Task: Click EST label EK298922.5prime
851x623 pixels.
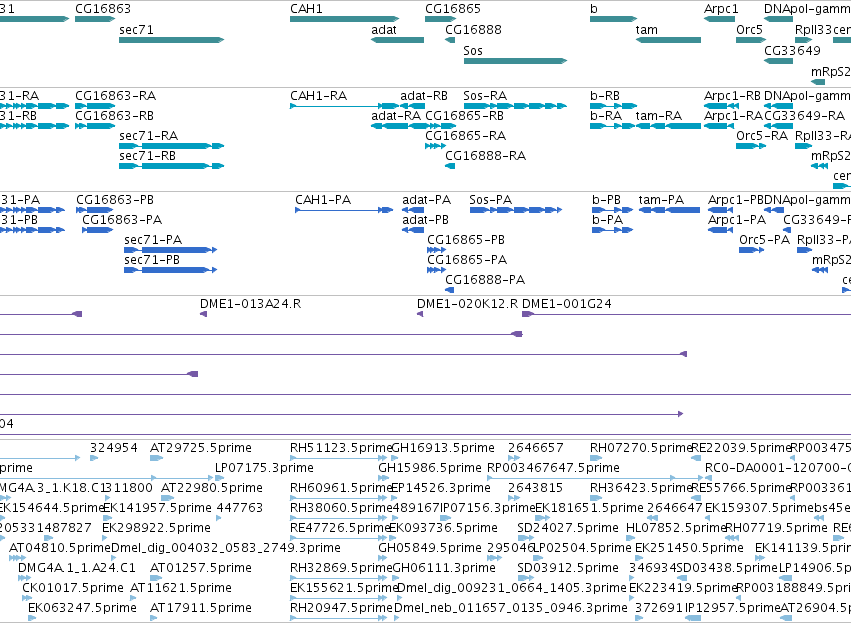Action: tap(156, 529)
